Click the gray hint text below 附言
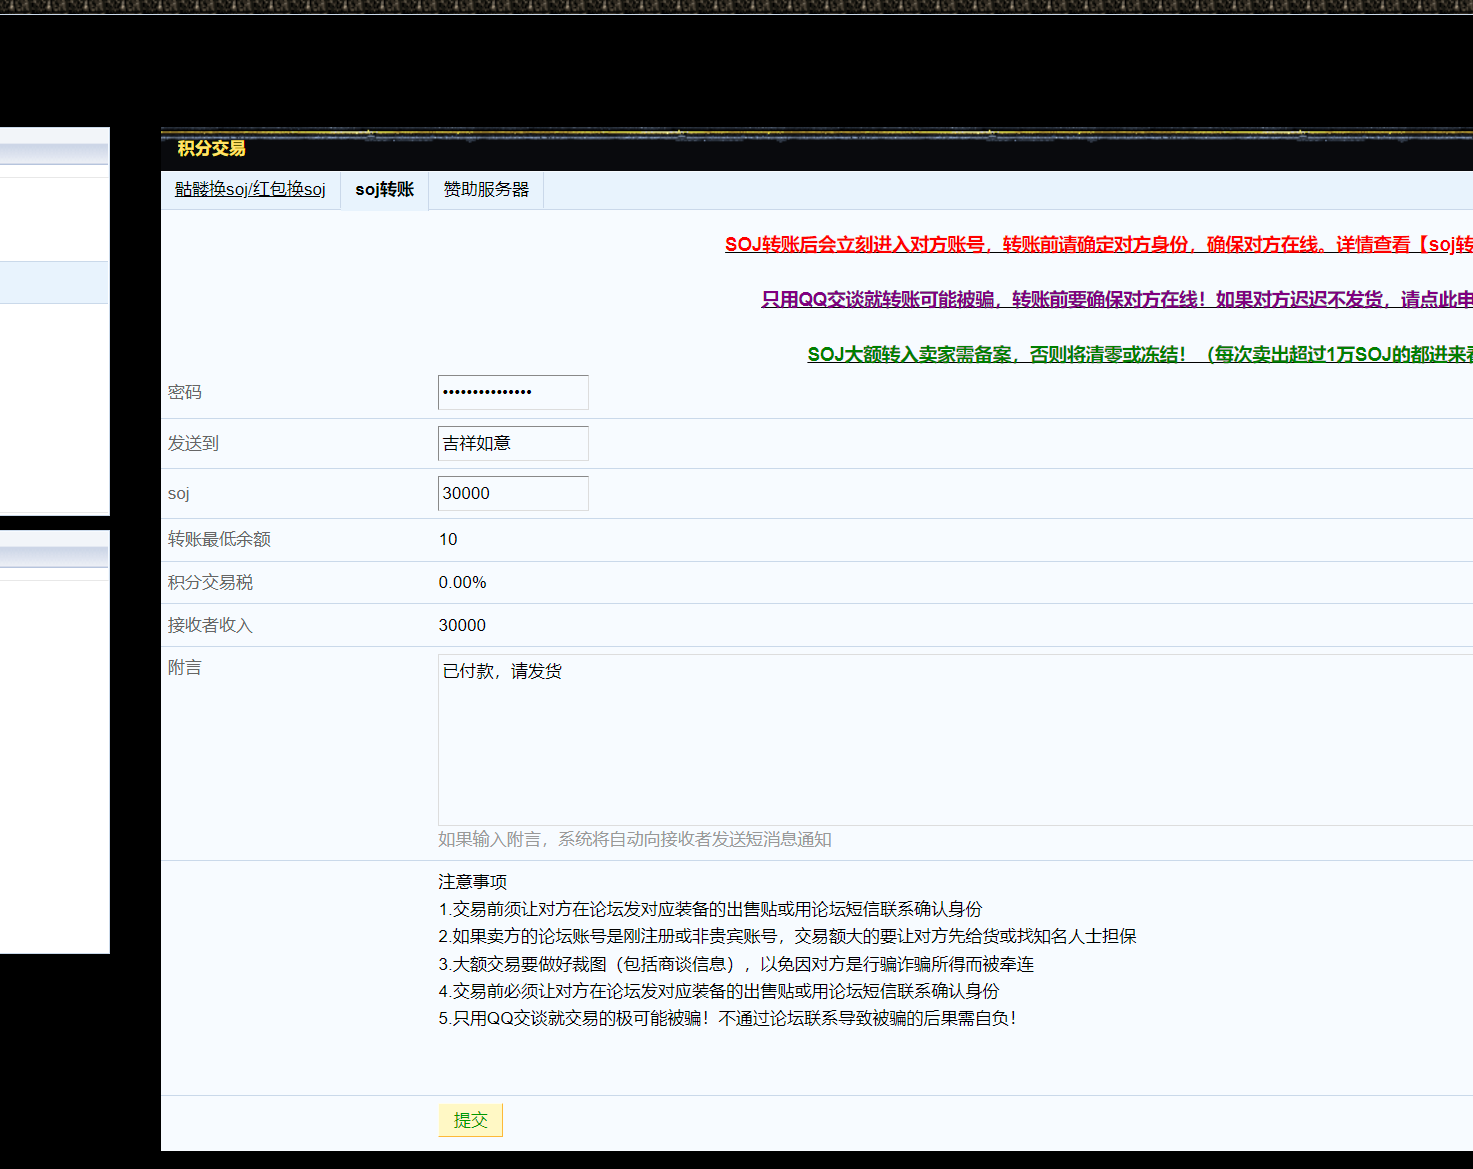 pyautogui.click(x=634, y=839)
